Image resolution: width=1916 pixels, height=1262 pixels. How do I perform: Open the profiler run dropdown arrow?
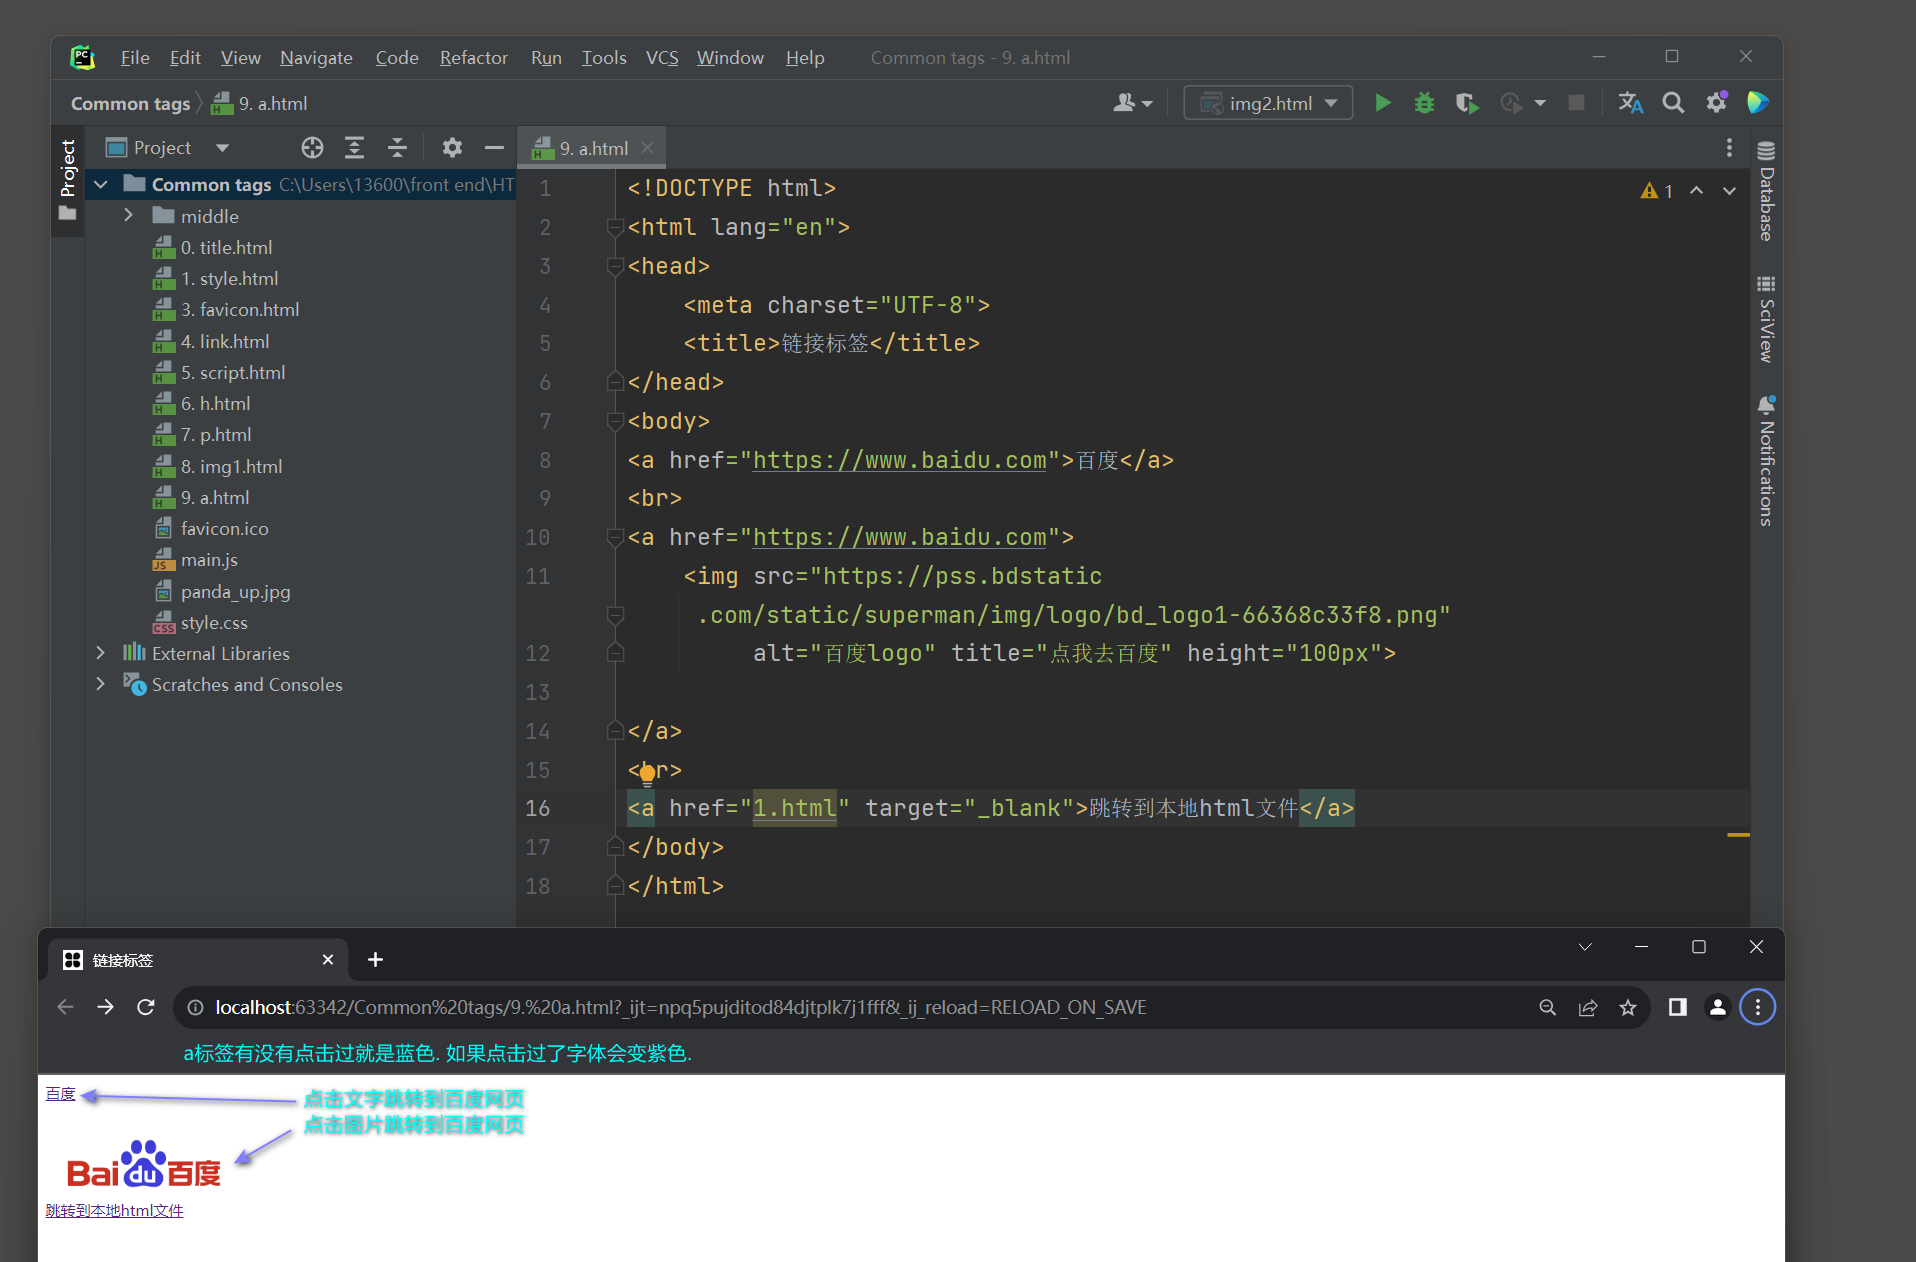(1540, 103)
